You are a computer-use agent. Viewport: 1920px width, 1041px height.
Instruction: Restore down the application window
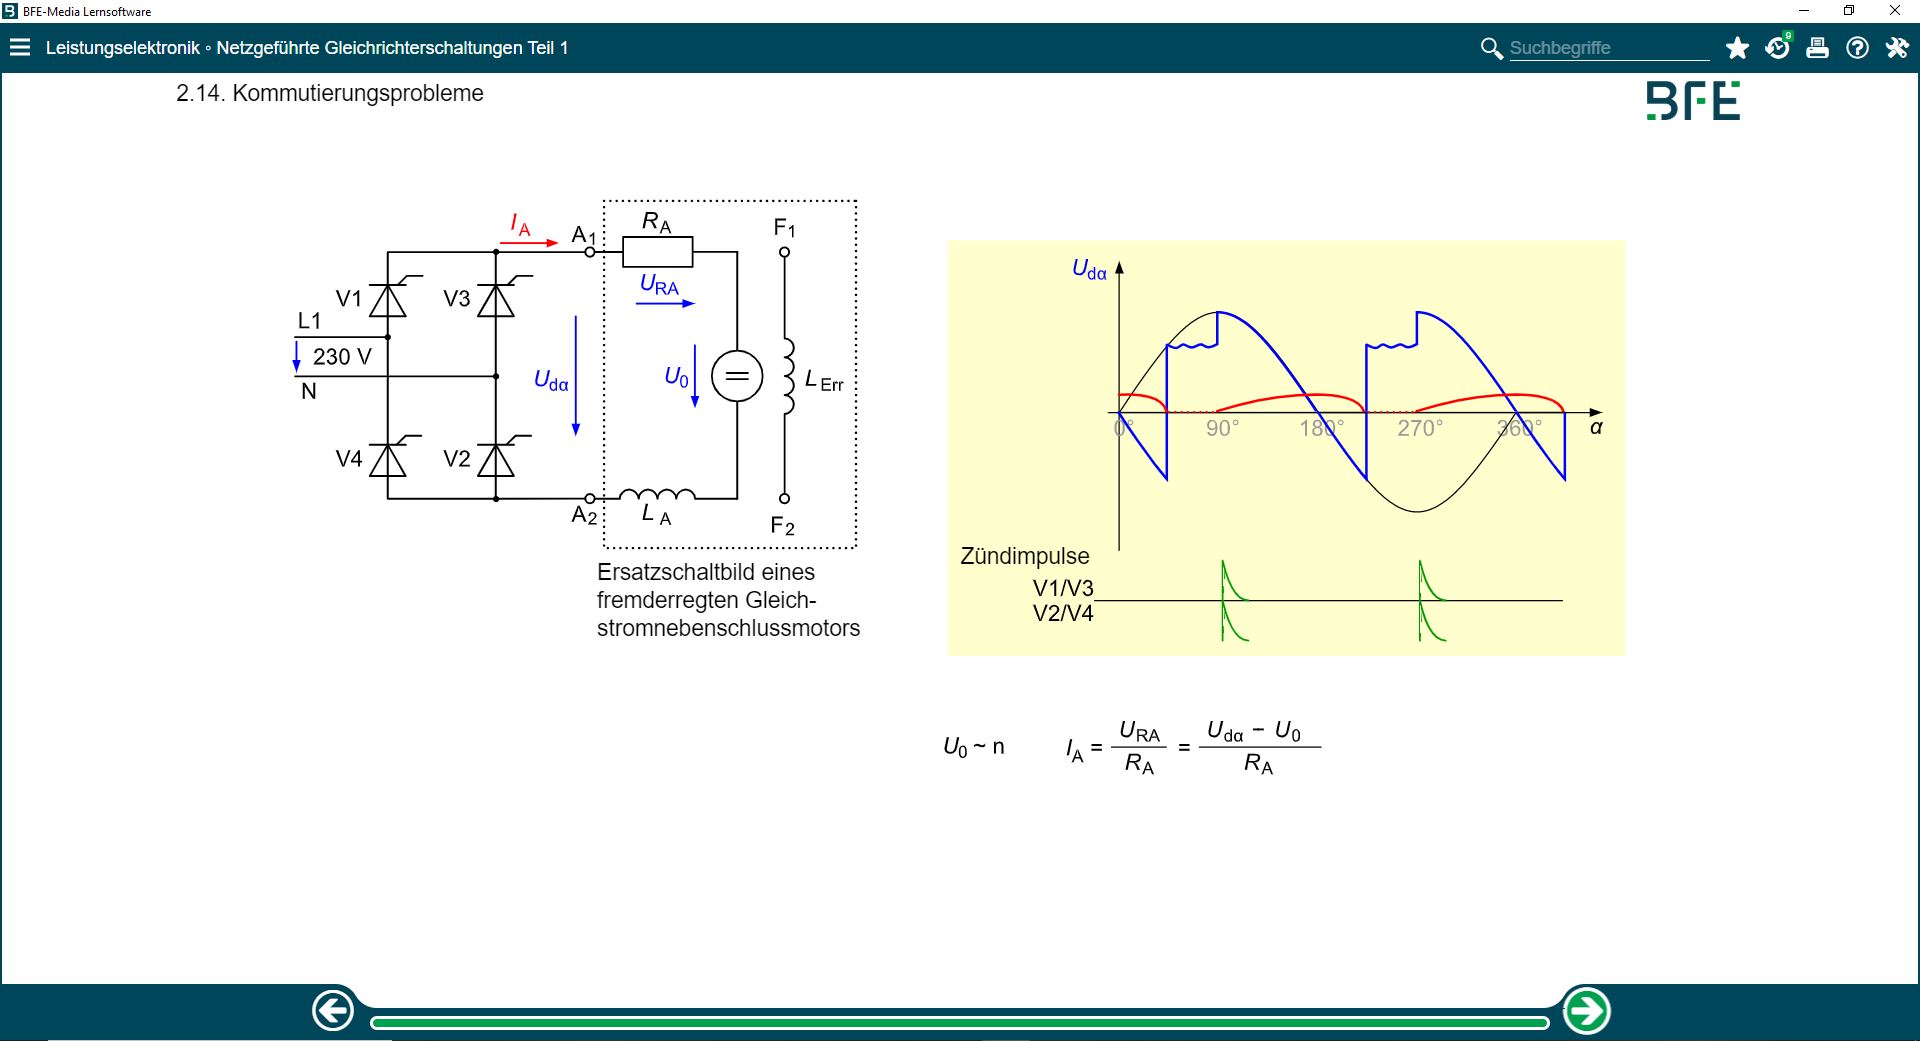tap(1849, 11)
